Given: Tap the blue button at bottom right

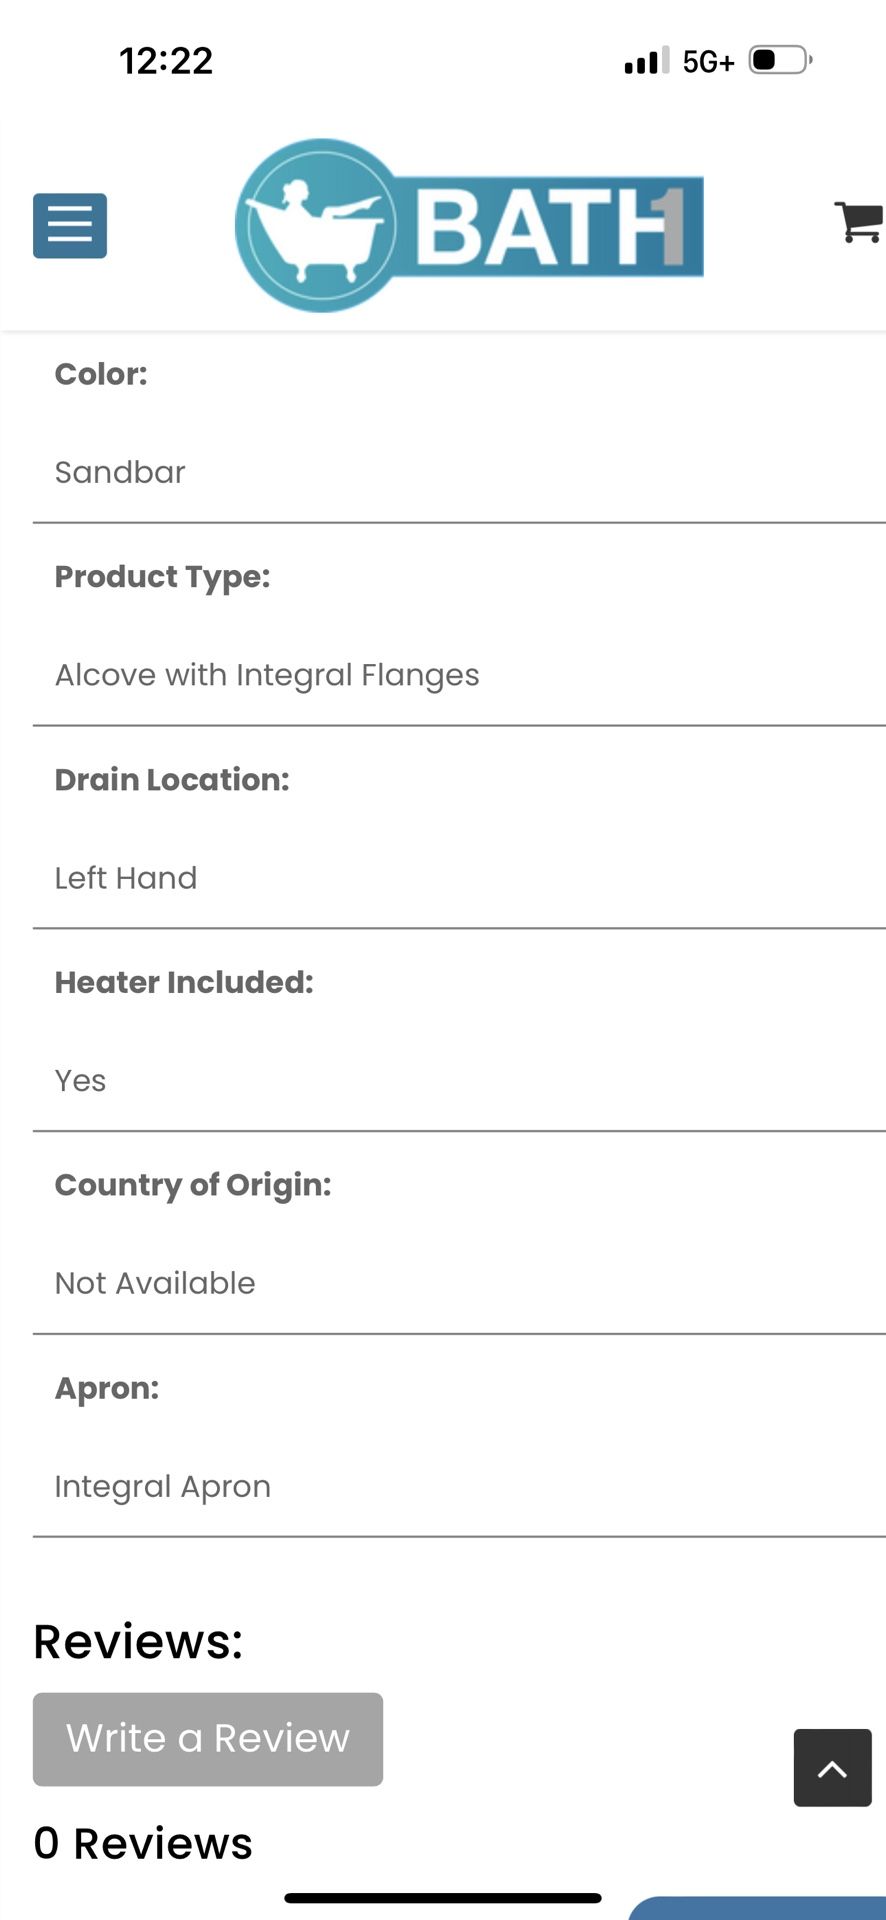Looking at the screenshot, I should (760, 1908).
